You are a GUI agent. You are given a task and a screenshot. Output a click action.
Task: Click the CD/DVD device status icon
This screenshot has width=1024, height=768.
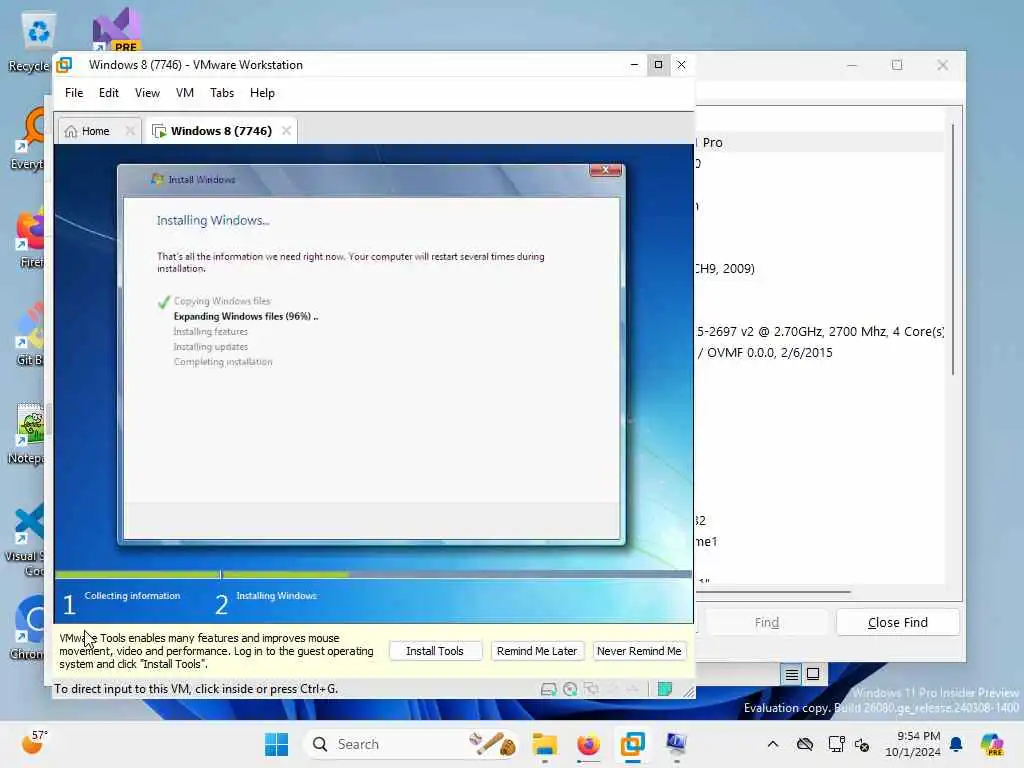click(570, 689)
